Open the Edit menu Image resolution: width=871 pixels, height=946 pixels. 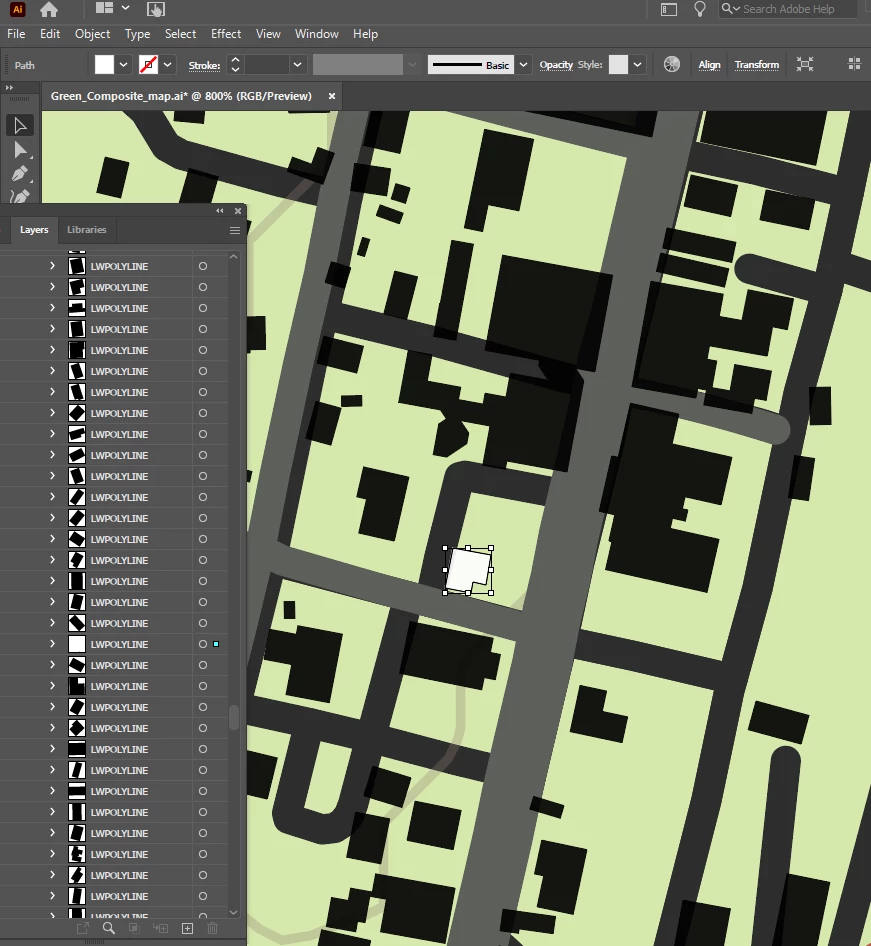[x=50, y=34]
